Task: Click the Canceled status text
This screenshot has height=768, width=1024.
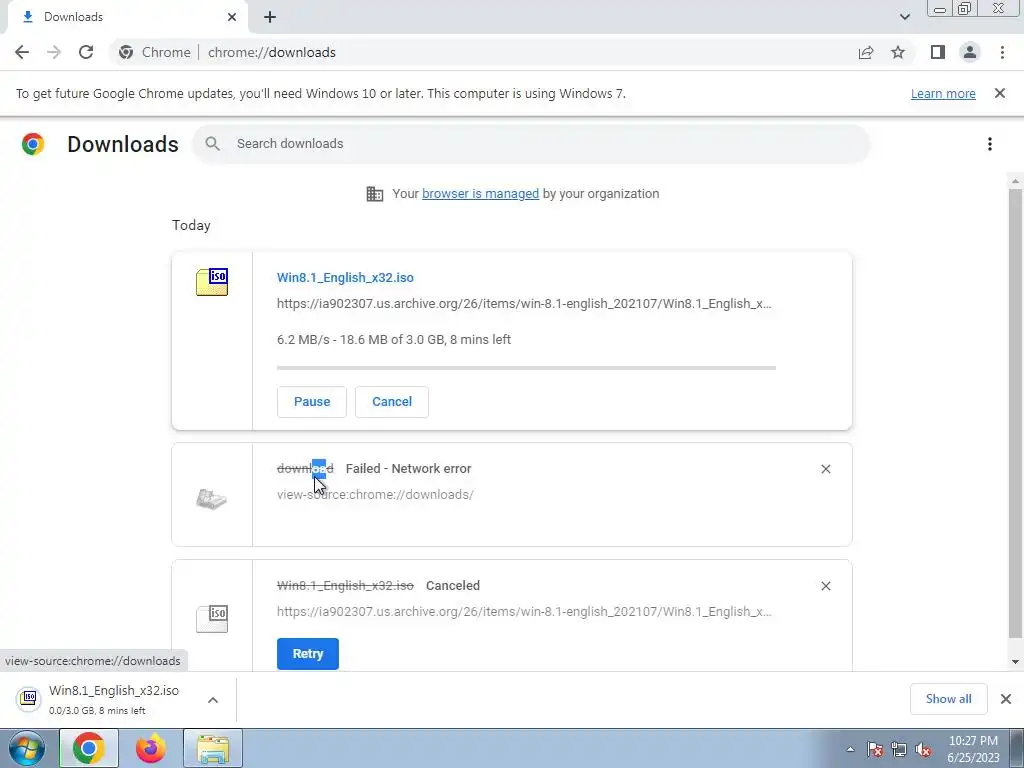Action: pyautogui.click(x=453, y=585)
